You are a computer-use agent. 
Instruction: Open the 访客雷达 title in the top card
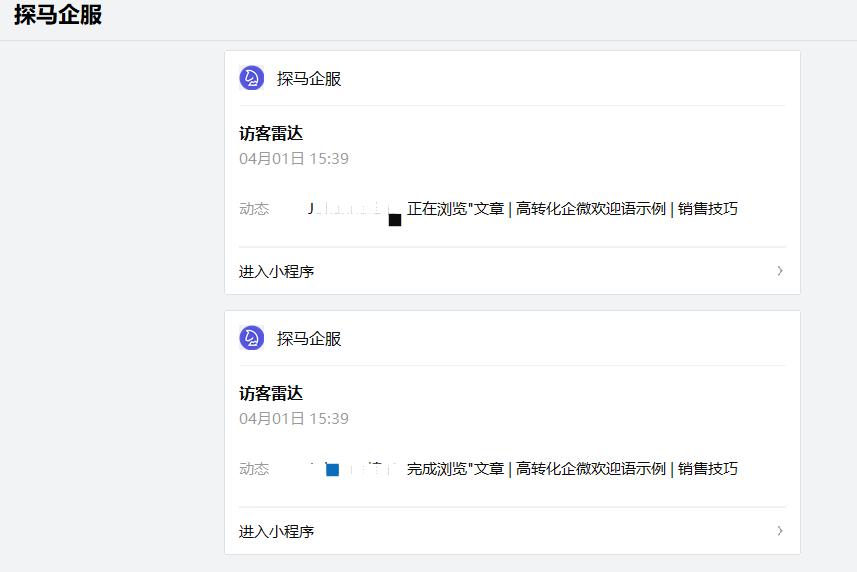pyautogui.click(x=271, y=133)
